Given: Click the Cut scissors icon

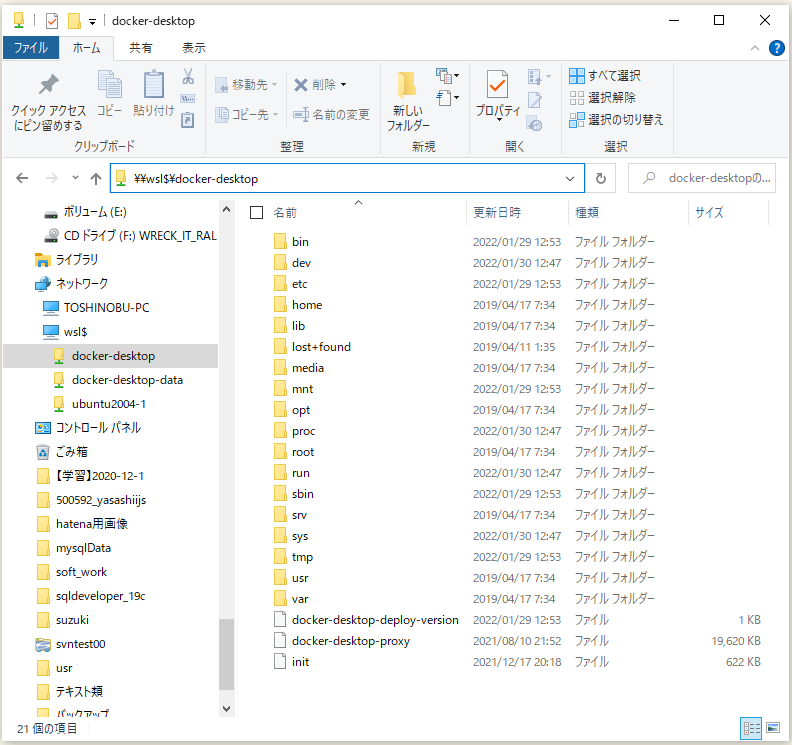Looking at the screenshot, I should point(188,76).
